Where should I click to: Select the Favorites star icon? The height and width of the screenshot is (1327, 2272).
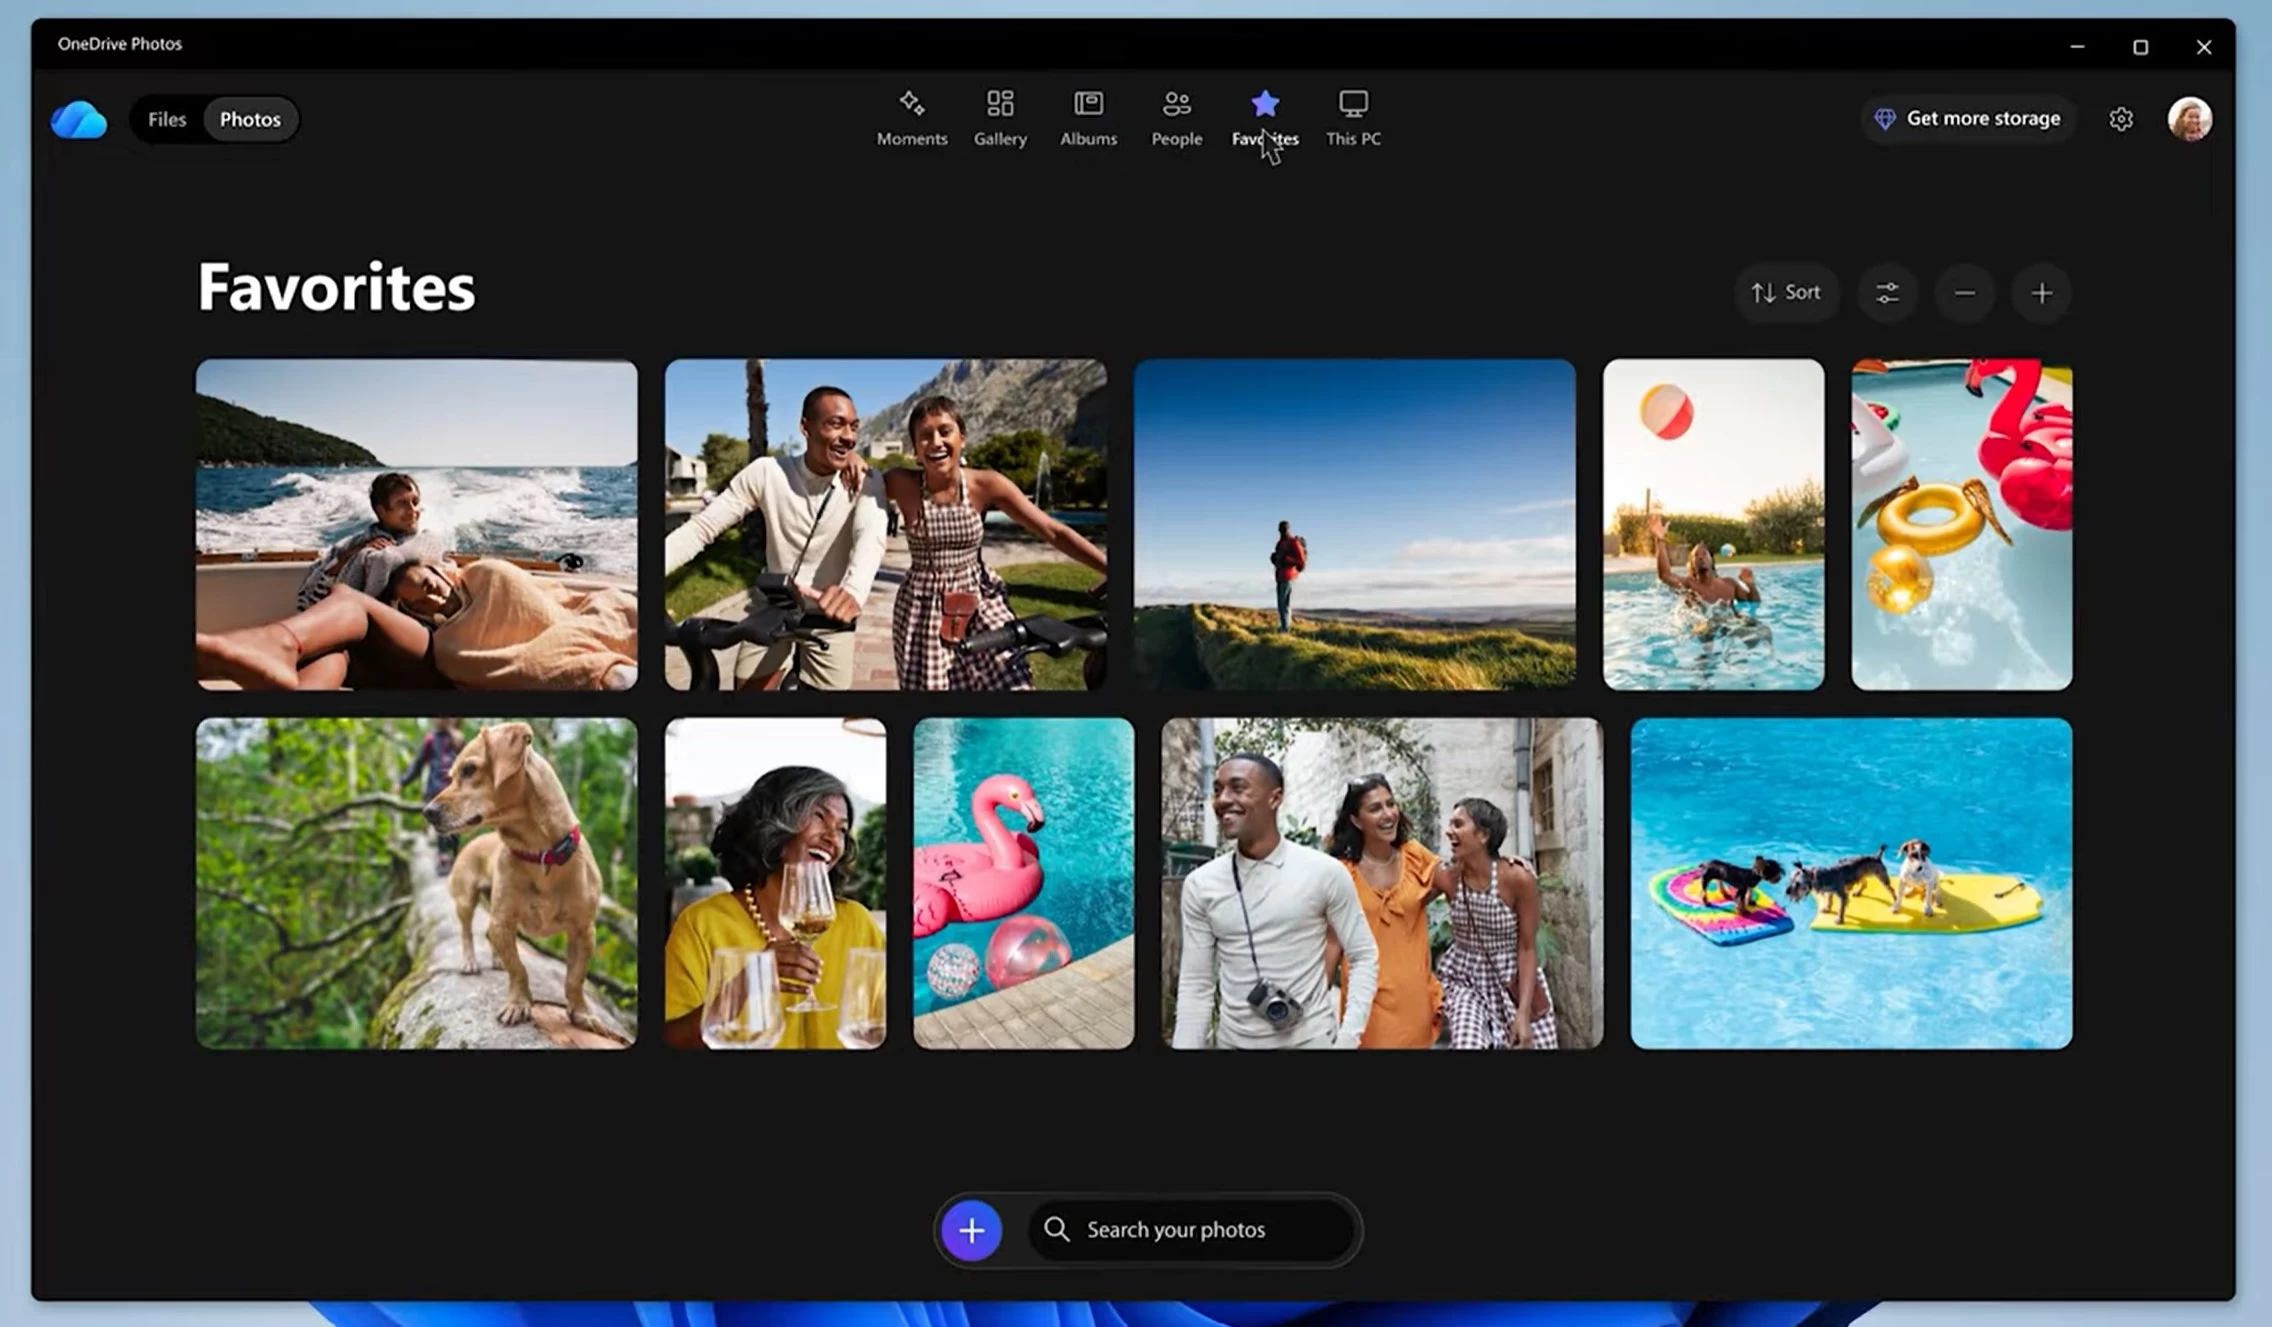pos(1264,102)
